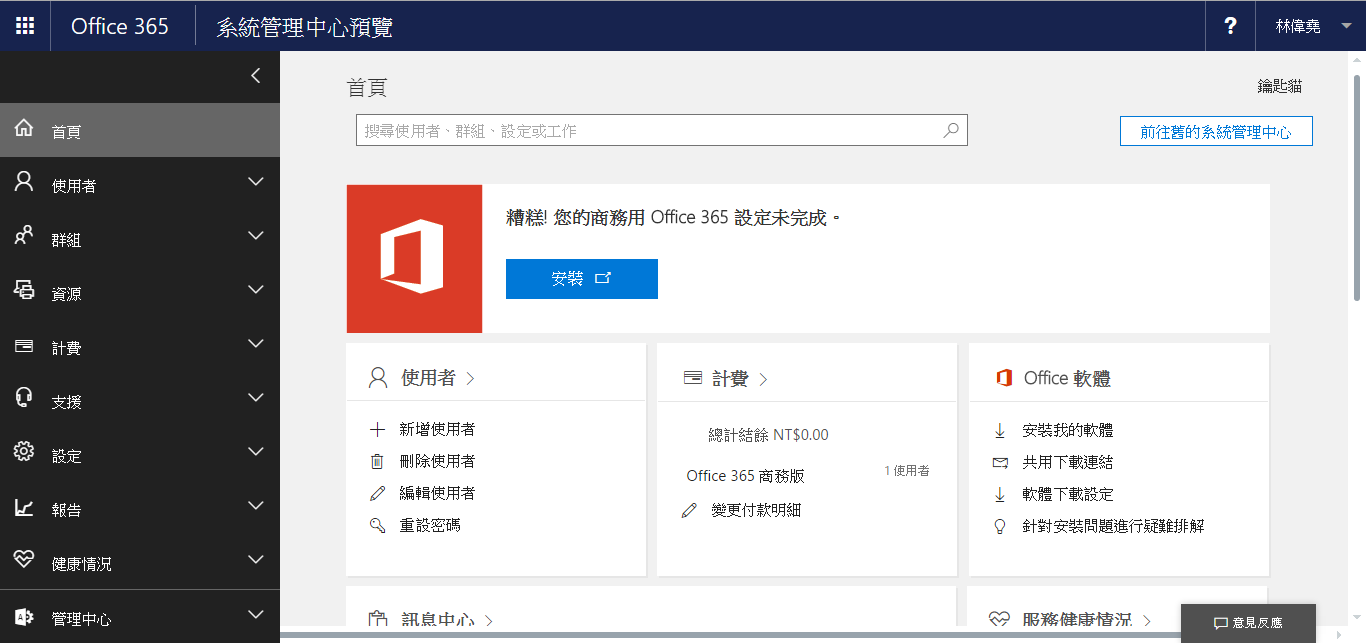This screenshot has width=1366, height=643.
Task: Click the envelope icon for 共用下載連結
Action: click(x=999, y=463)
